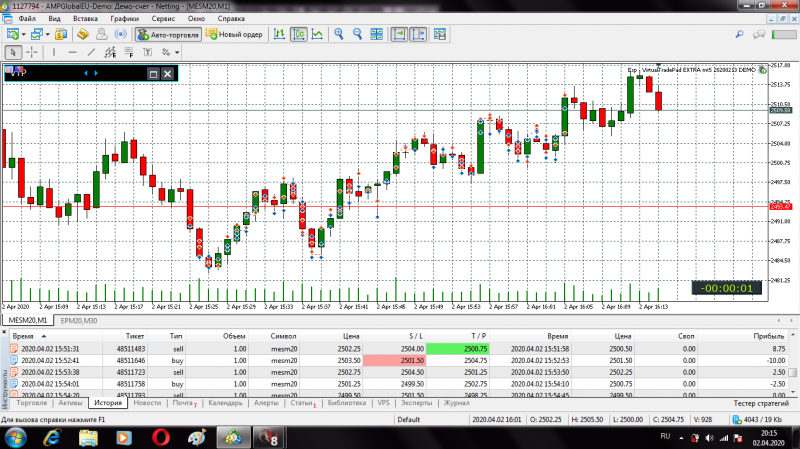Switch chart to line chart mode
Screen dimensions: 800x449
tap(317, 34)
